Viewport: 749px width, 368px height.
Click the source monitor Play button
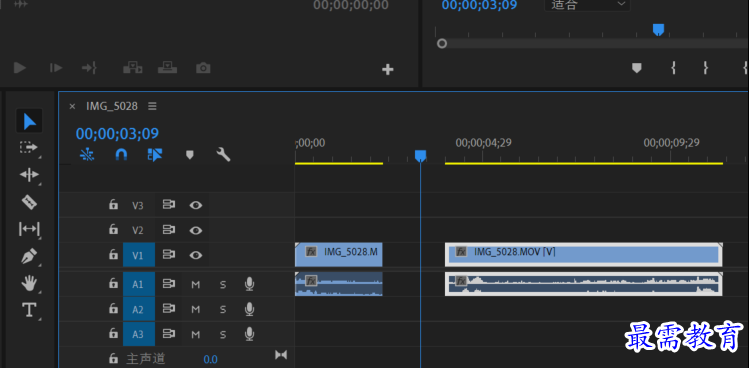[20, 68]
